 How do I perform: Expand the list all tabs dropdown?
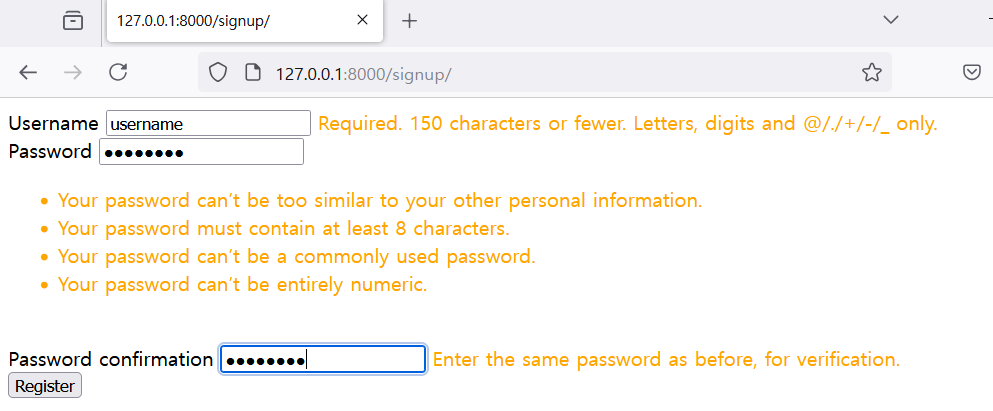click(890, 20)
